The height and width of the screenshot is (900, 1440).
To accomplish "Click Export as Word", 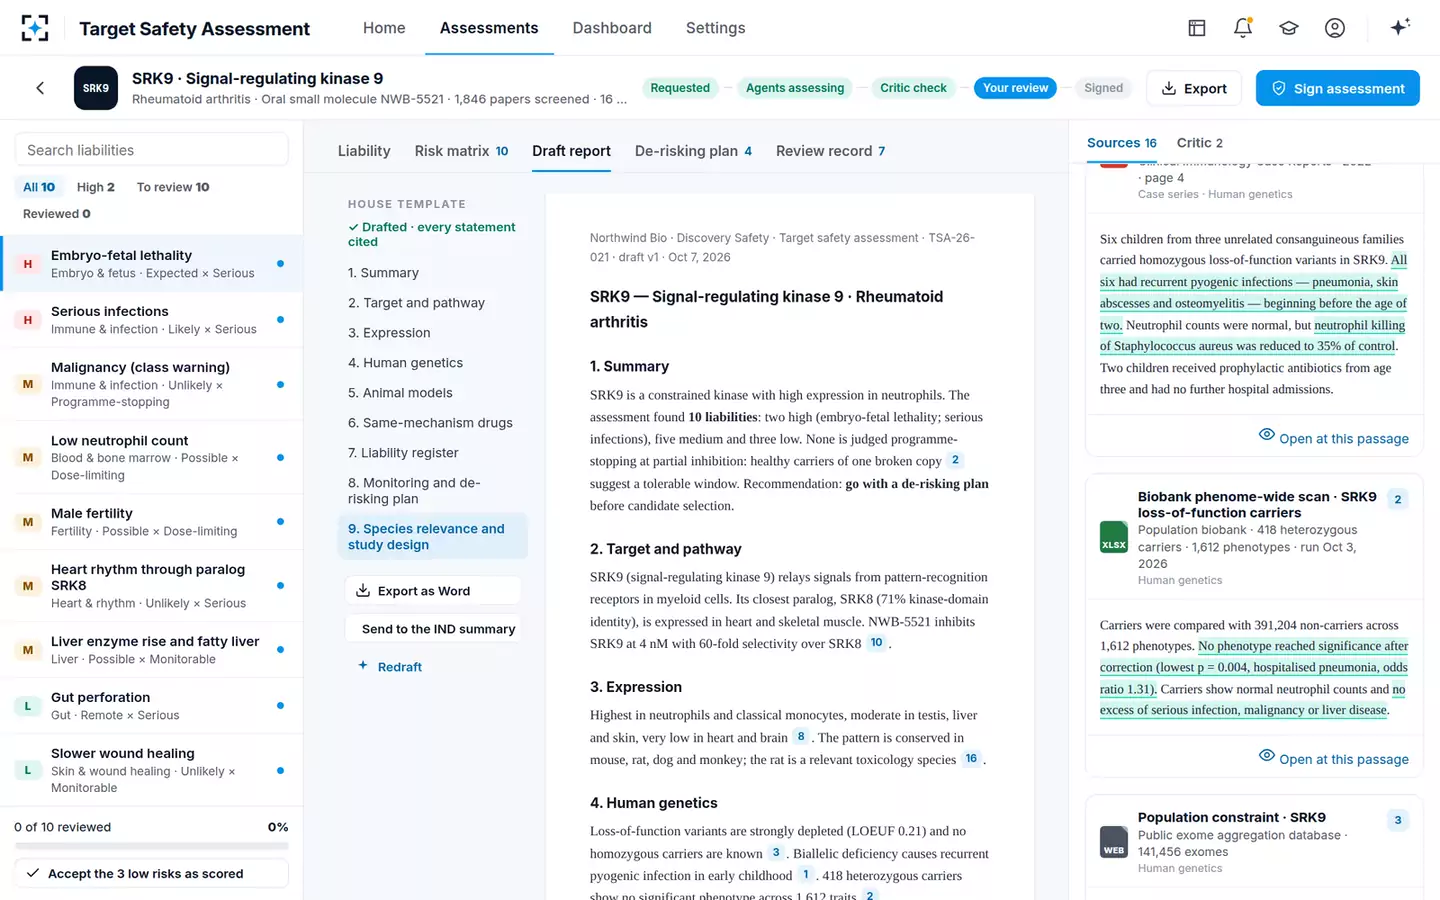I will coord(433,591).
